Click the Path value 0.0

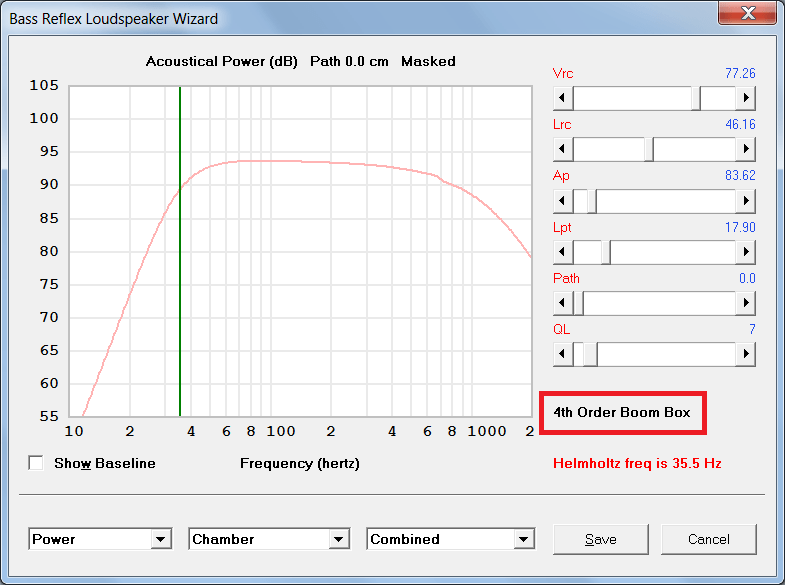tap(747, 278)
